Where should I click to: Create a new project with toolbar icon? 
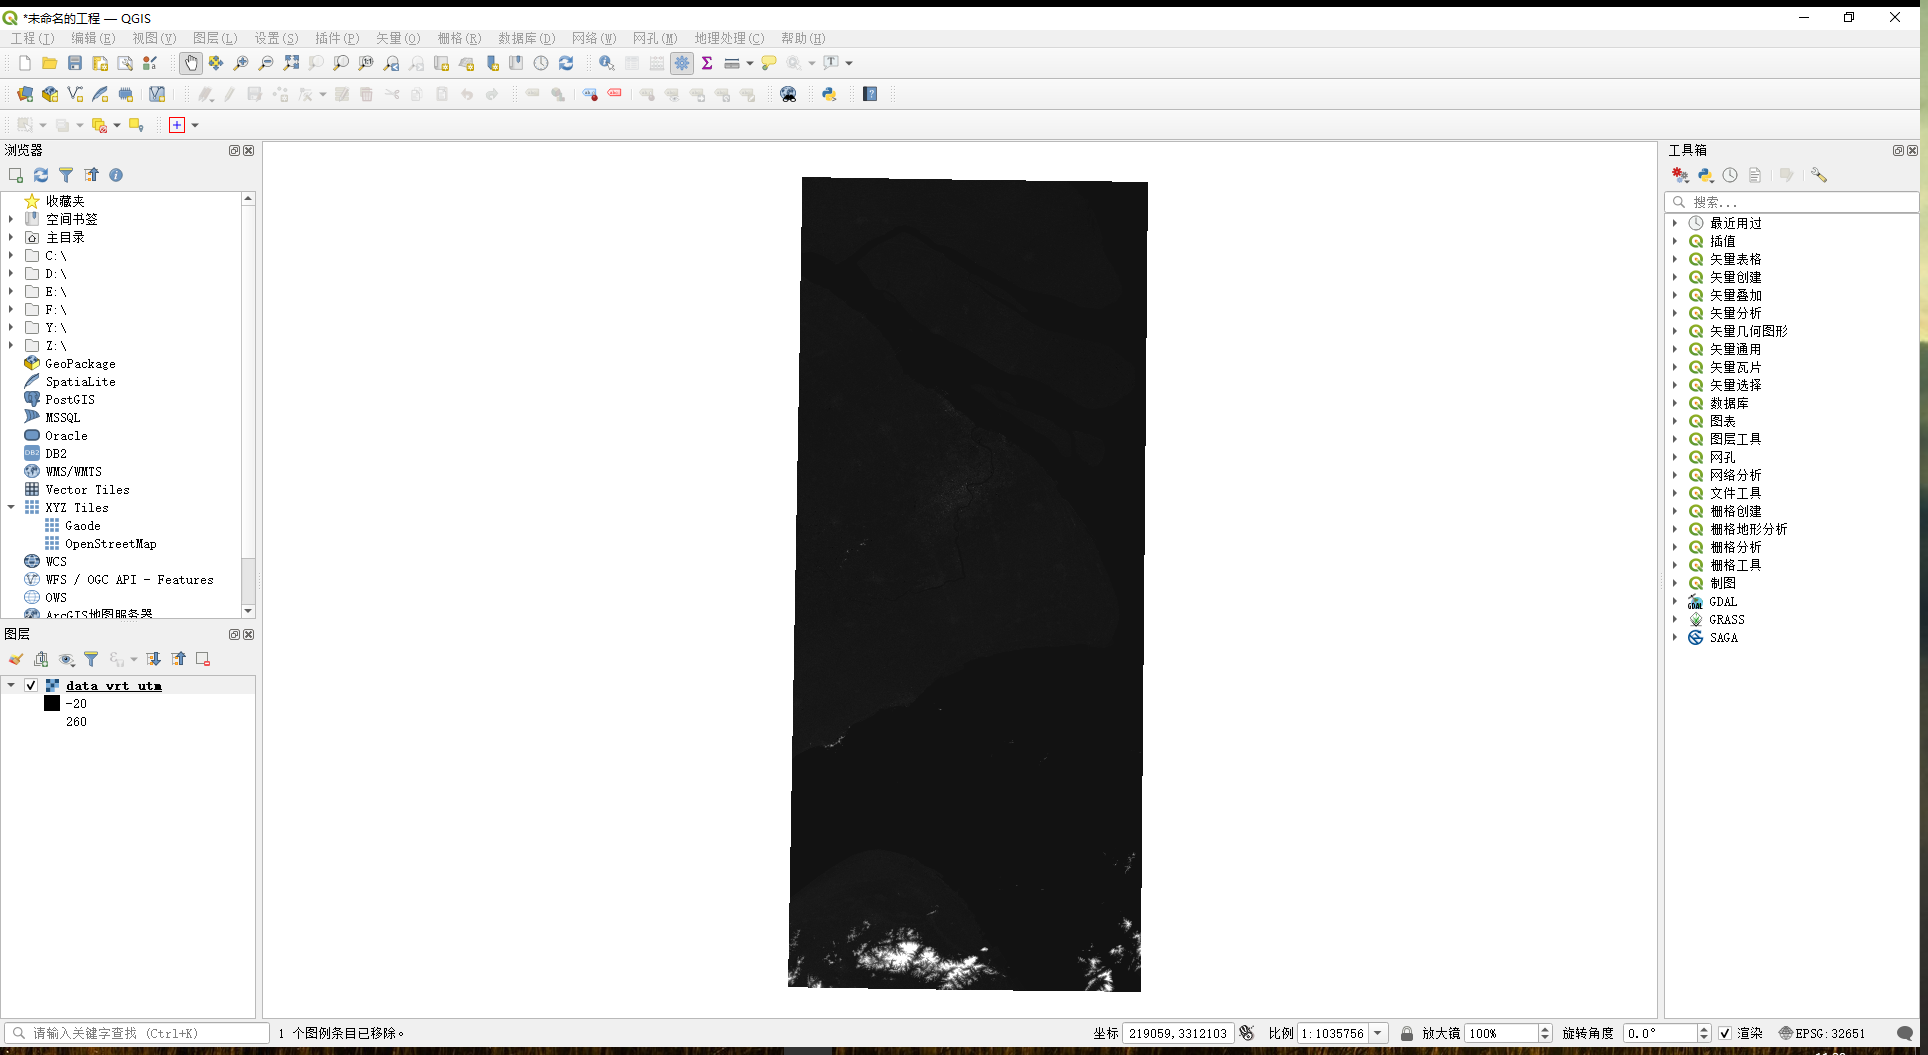pos(25,63)
